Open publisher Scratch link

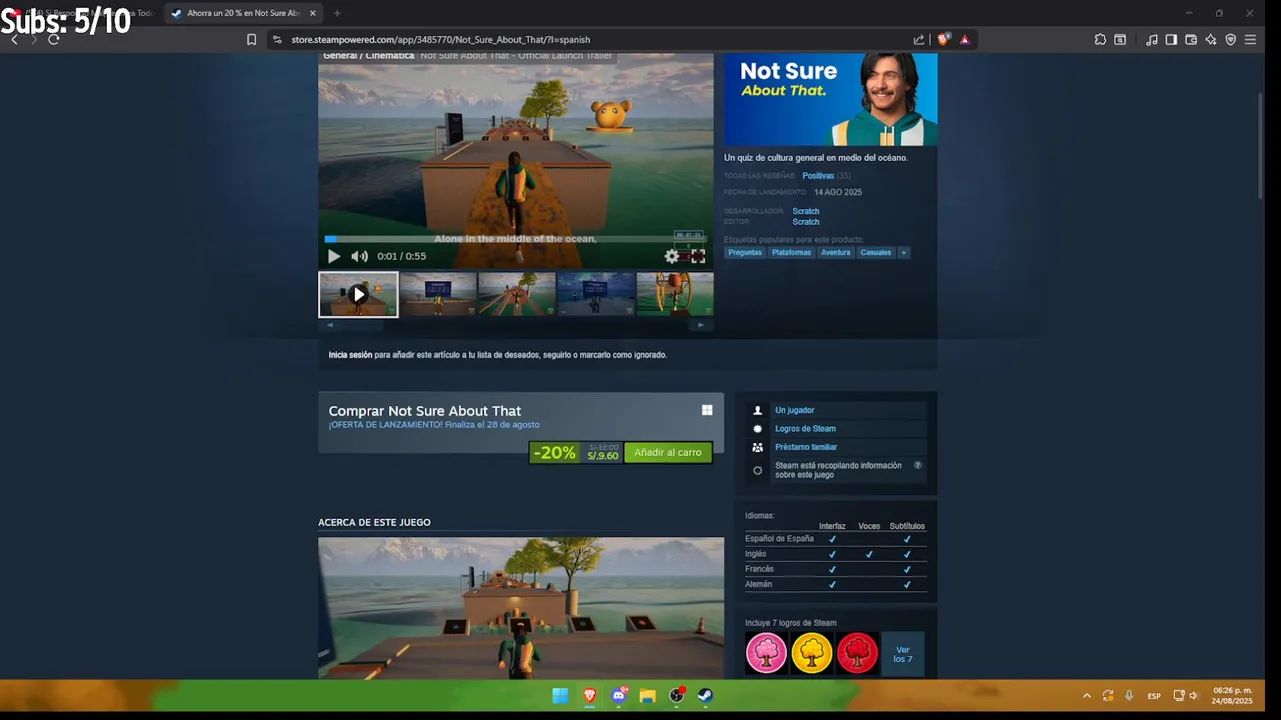tap(805, 222)
